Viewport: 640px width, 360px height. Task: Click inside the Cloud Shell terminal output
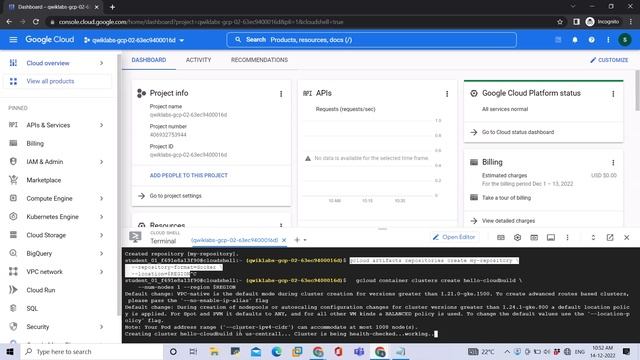(x=380, y=295)
